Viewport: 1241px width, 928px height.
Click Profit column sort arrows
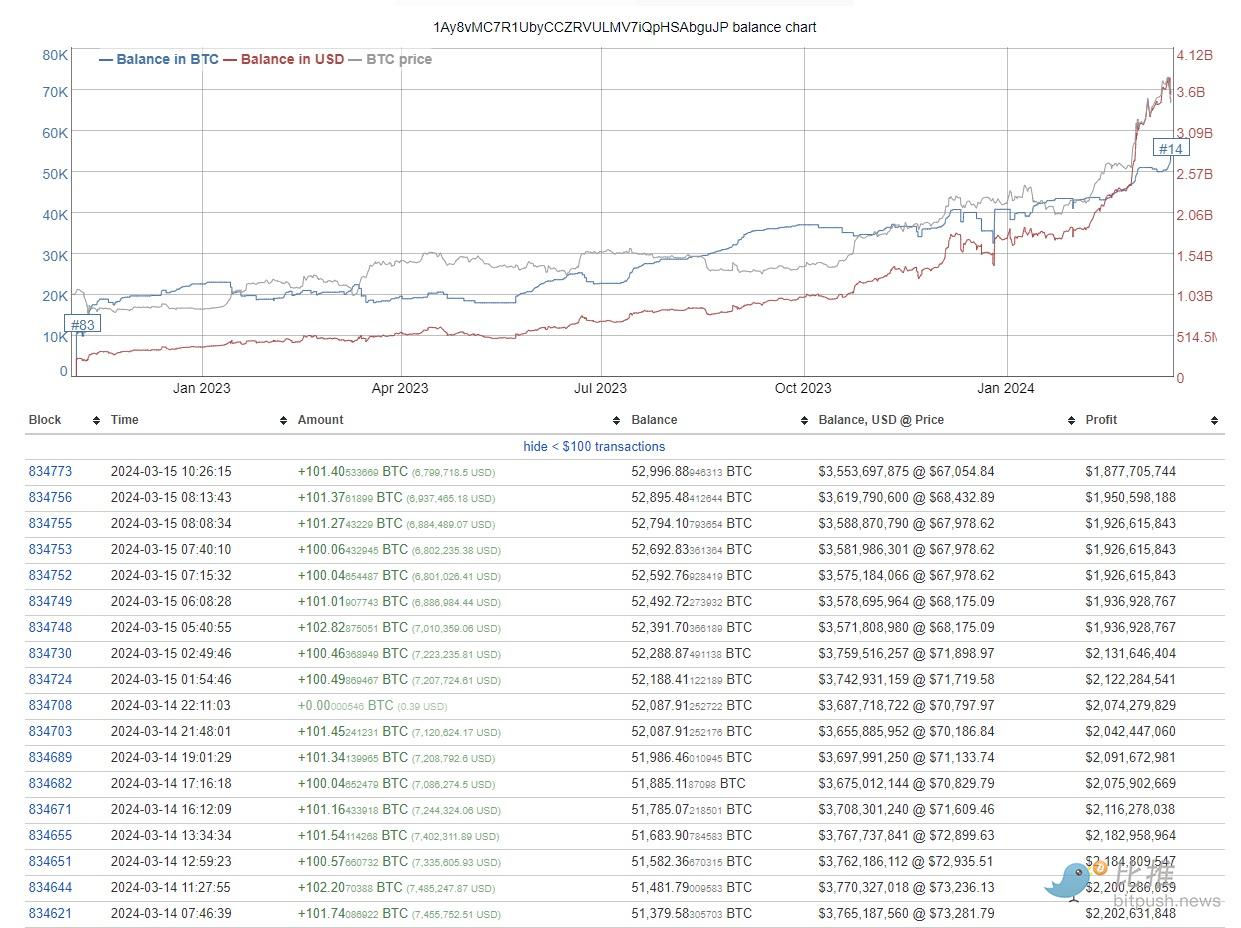click(x=1213, y=421)
